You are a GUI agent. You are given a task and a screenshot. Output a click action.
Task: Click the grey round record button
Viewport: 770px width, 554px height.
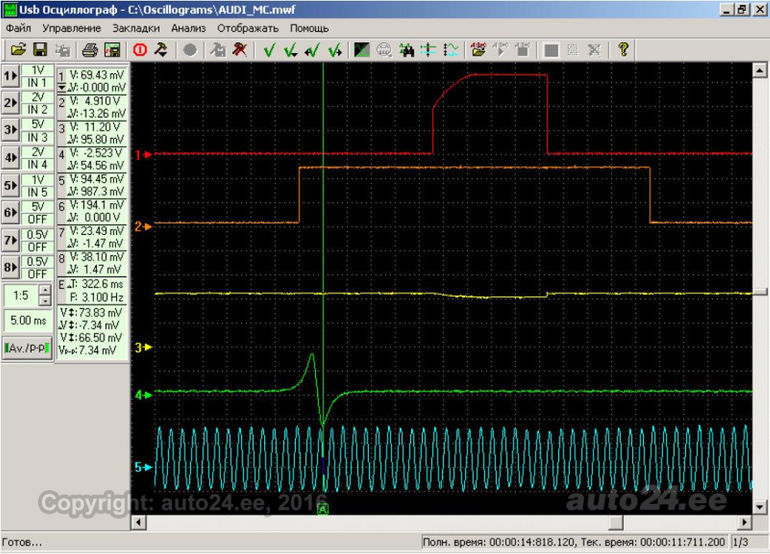pyautogui.click(x=190, y=50)
